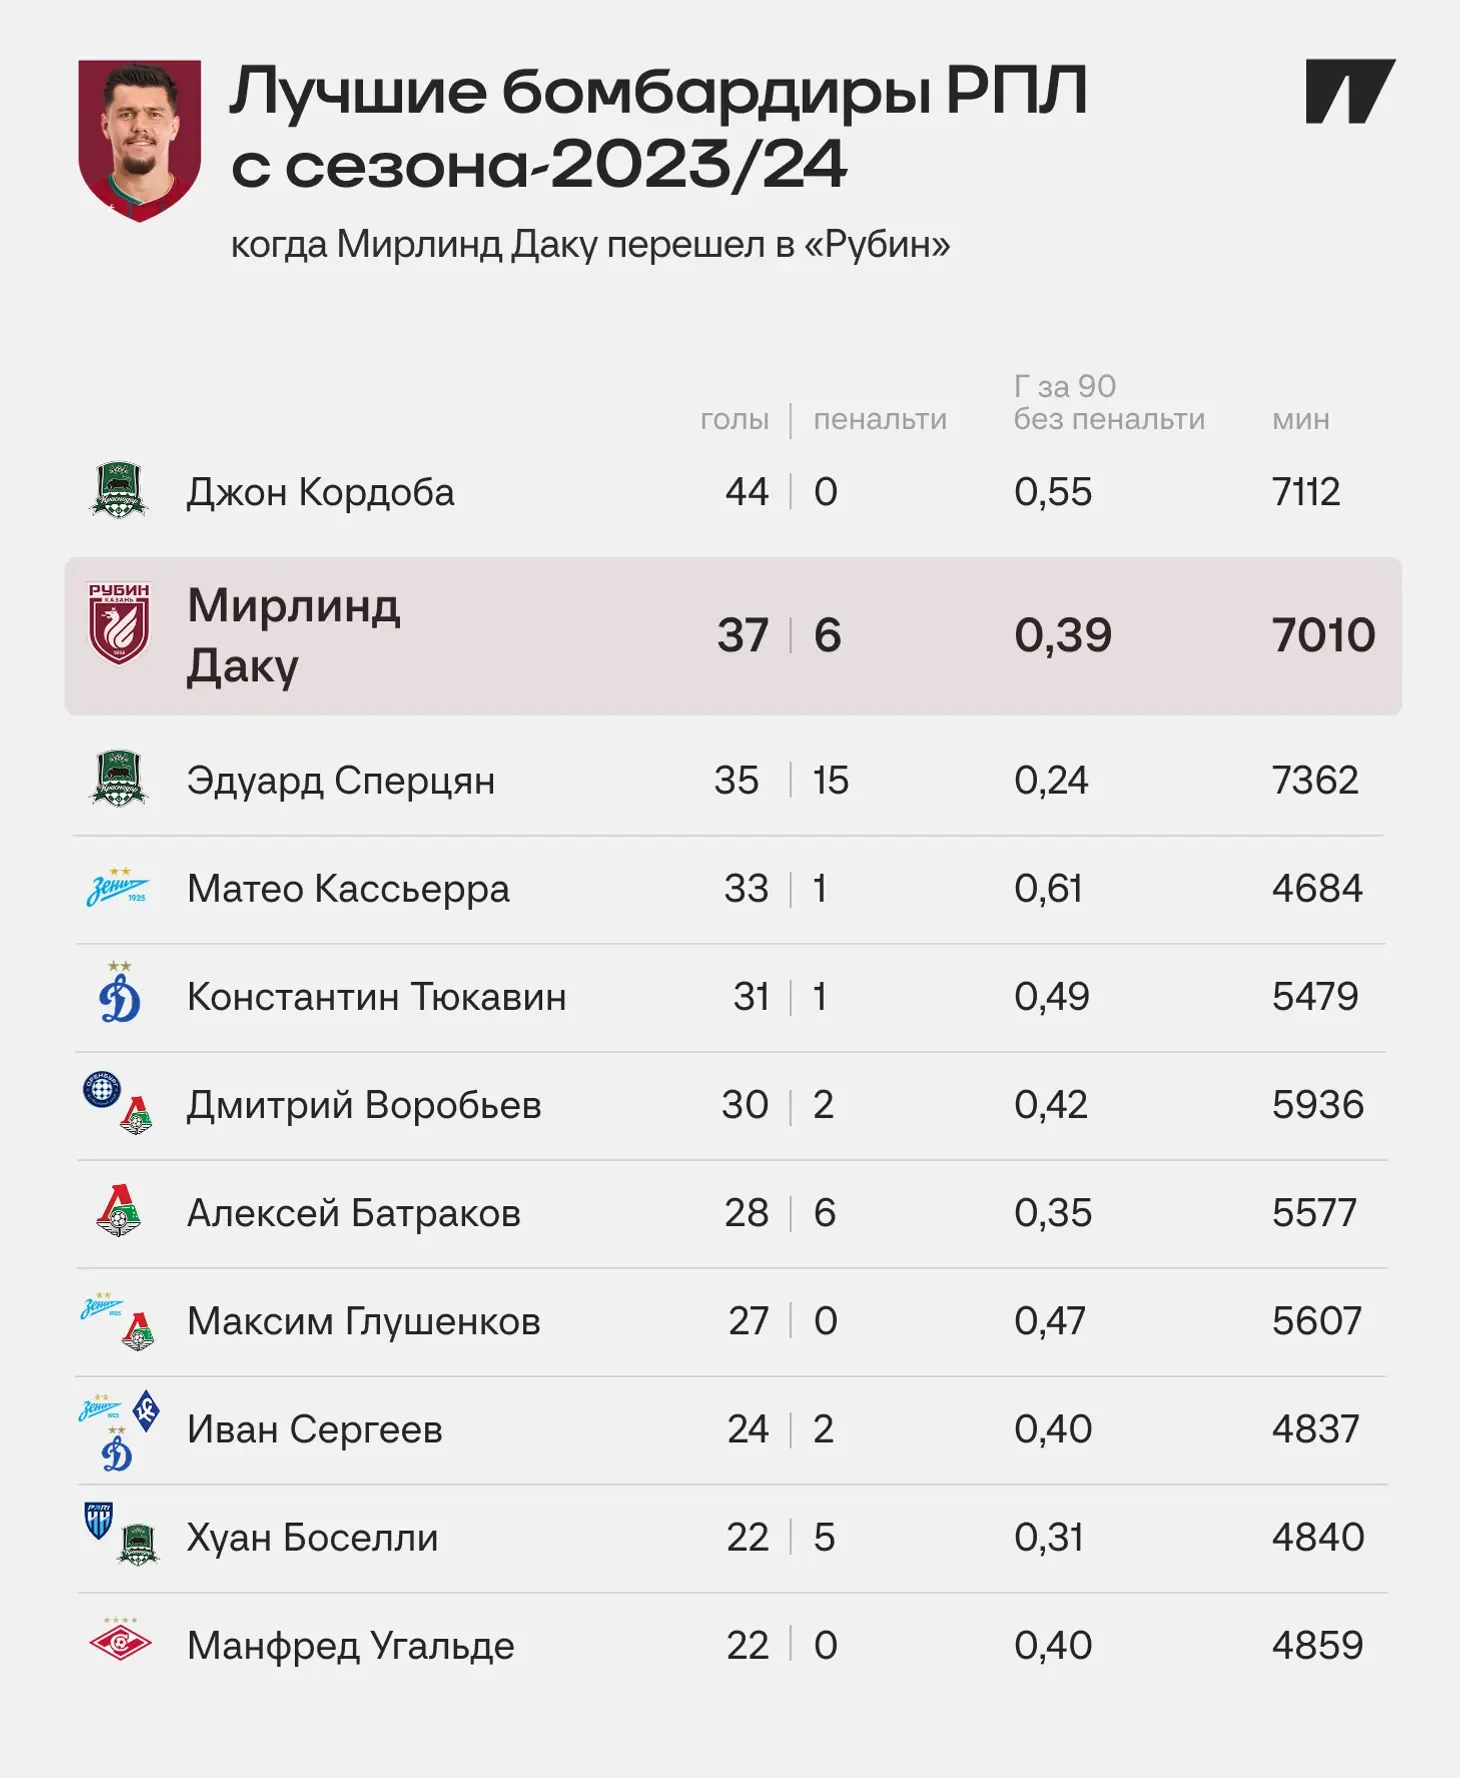Viewport: 1460px width, 1778px height.
Task: Click the Spartak logo beside Манфред Угальде
Action: 120,1640
